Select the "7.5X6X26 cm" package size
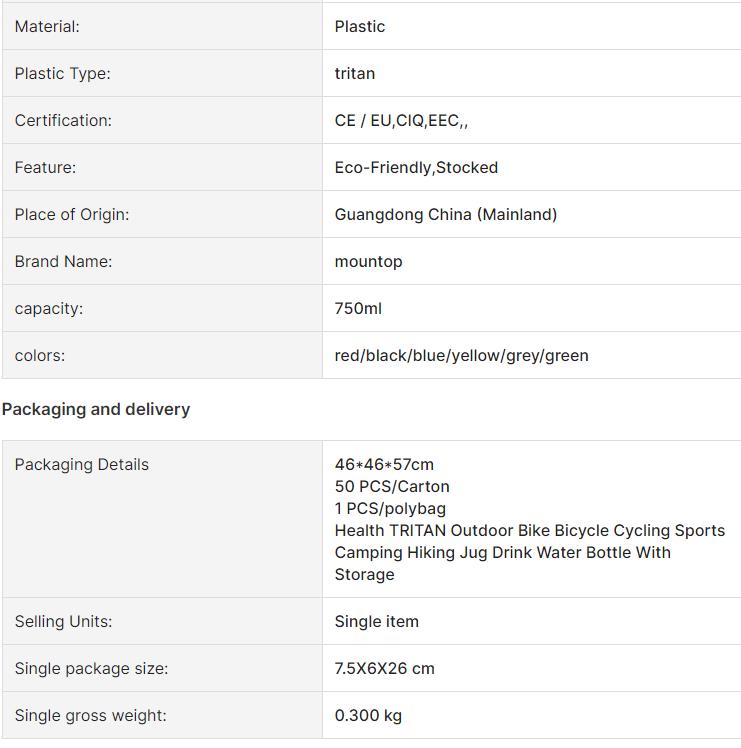This screenshot has height=748, width=741. click(x=384, y=669)
